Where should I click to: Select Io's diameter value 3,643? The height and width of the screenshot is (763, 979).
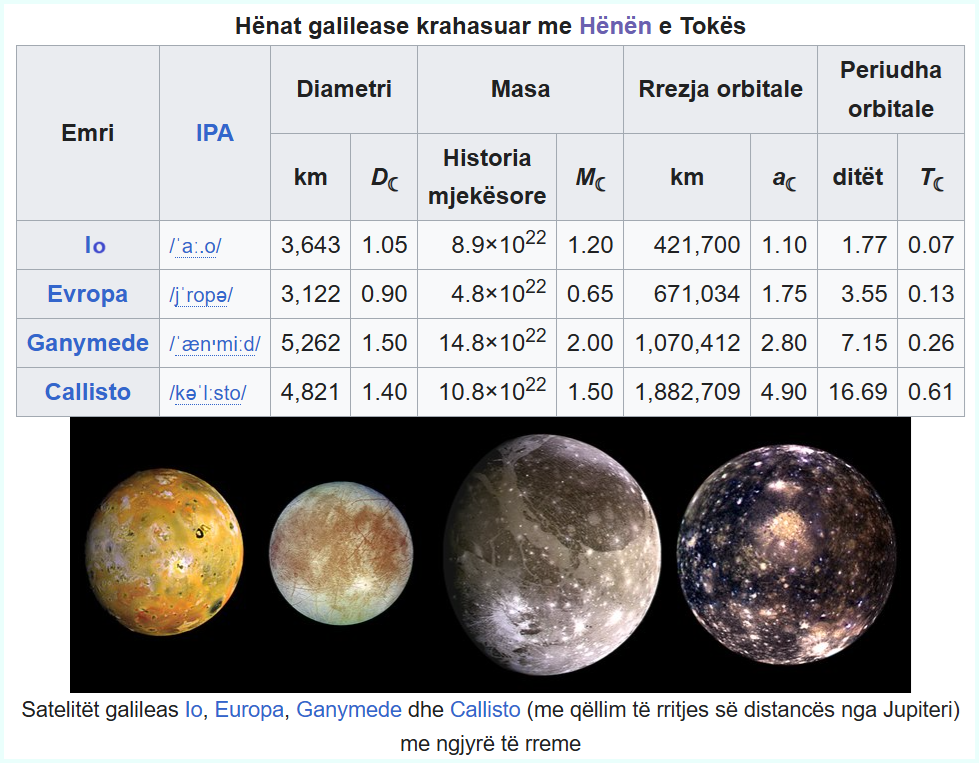click(x=310, y=245)
